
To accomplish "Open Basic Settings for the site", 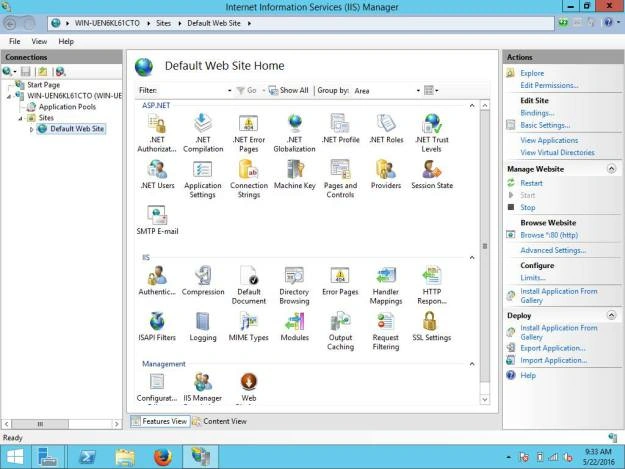I will pos(545,126).
